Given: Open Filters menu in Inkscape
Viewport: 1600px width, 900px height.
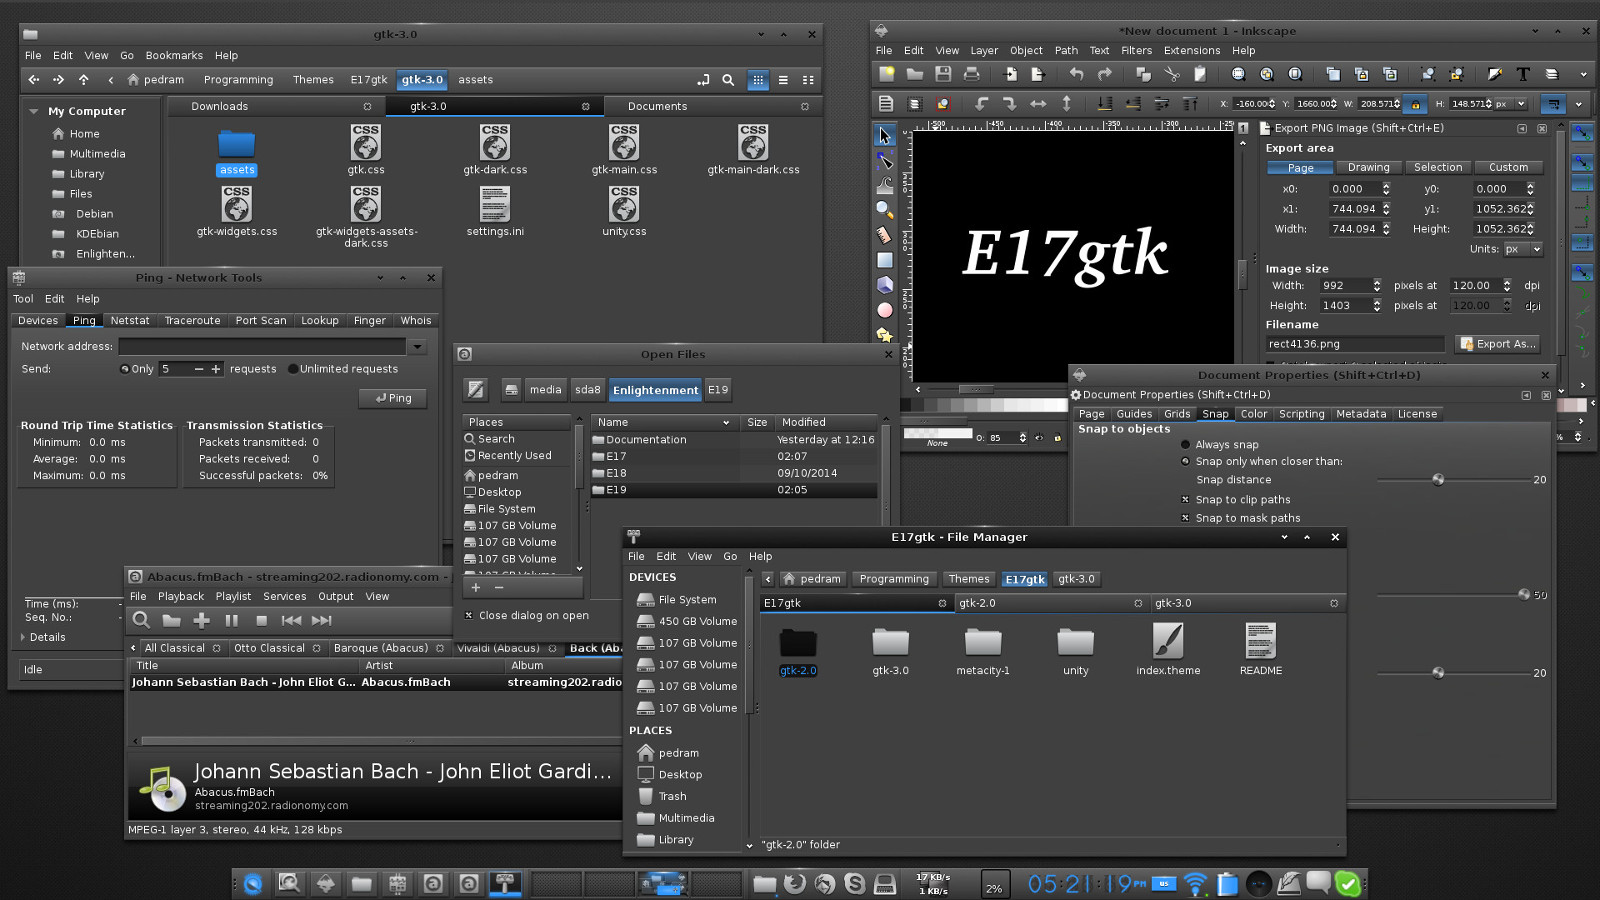Looking at the screenshot, I should 1136,51.
